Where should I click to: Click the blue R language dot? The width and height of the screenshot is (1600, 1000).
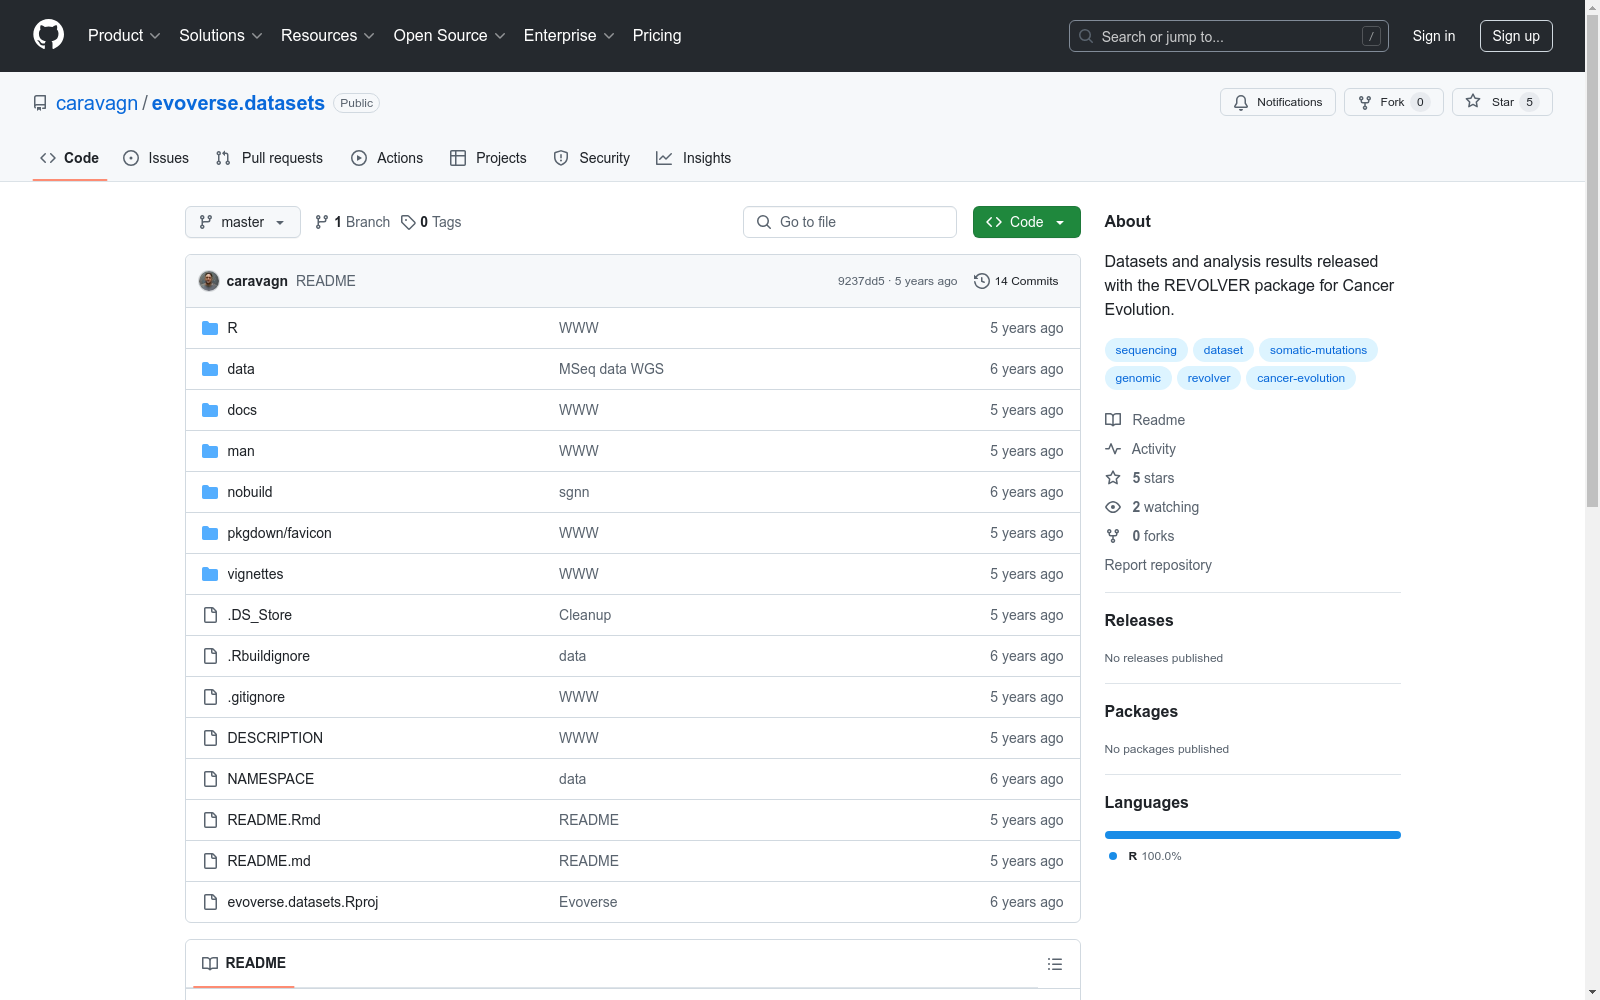point(1113,856)
